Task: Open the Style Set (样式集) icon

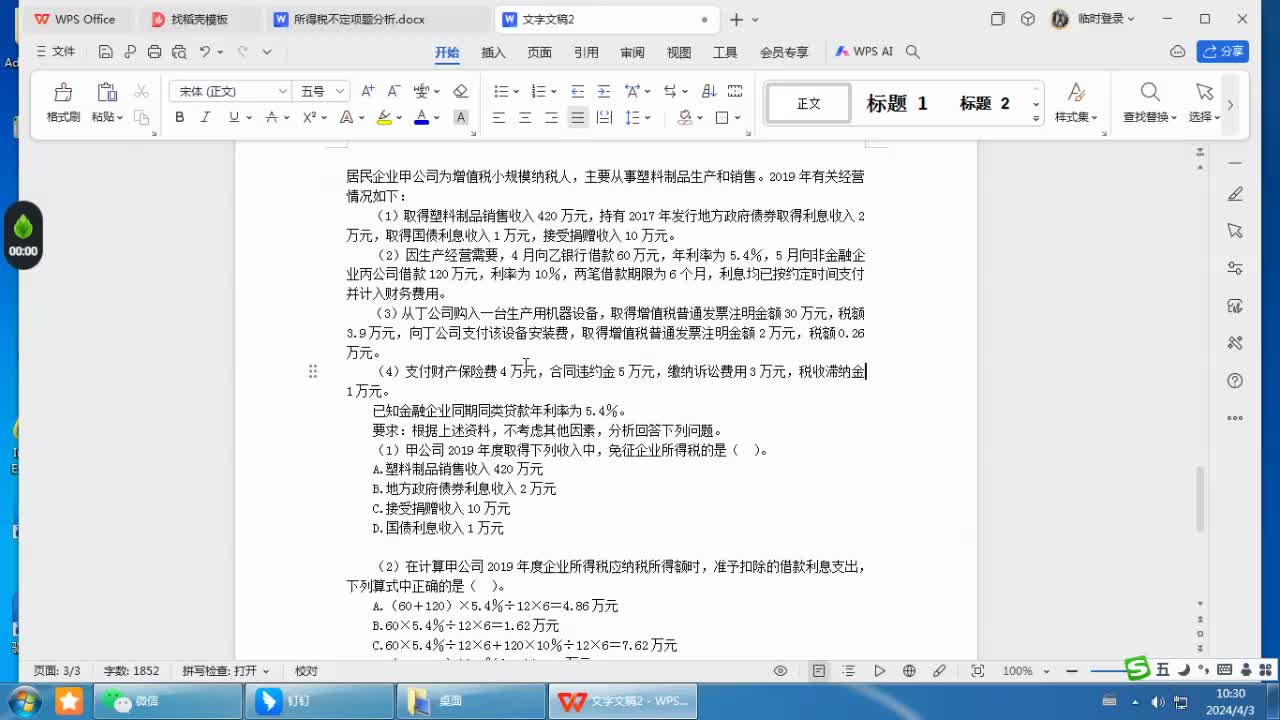Action: (x=1076, y=92)
